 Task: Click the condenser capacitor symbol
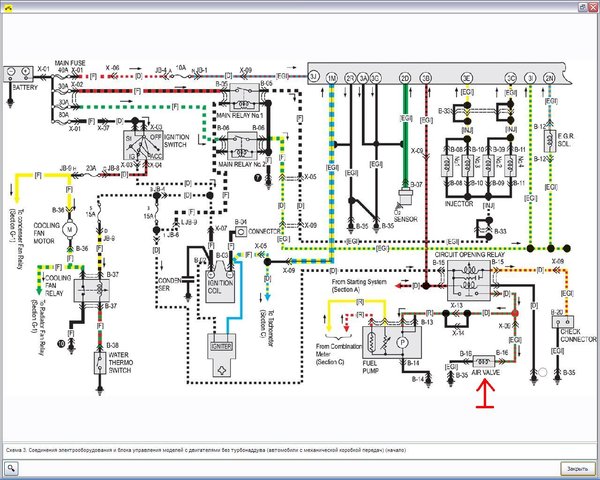tap(188, 279)
